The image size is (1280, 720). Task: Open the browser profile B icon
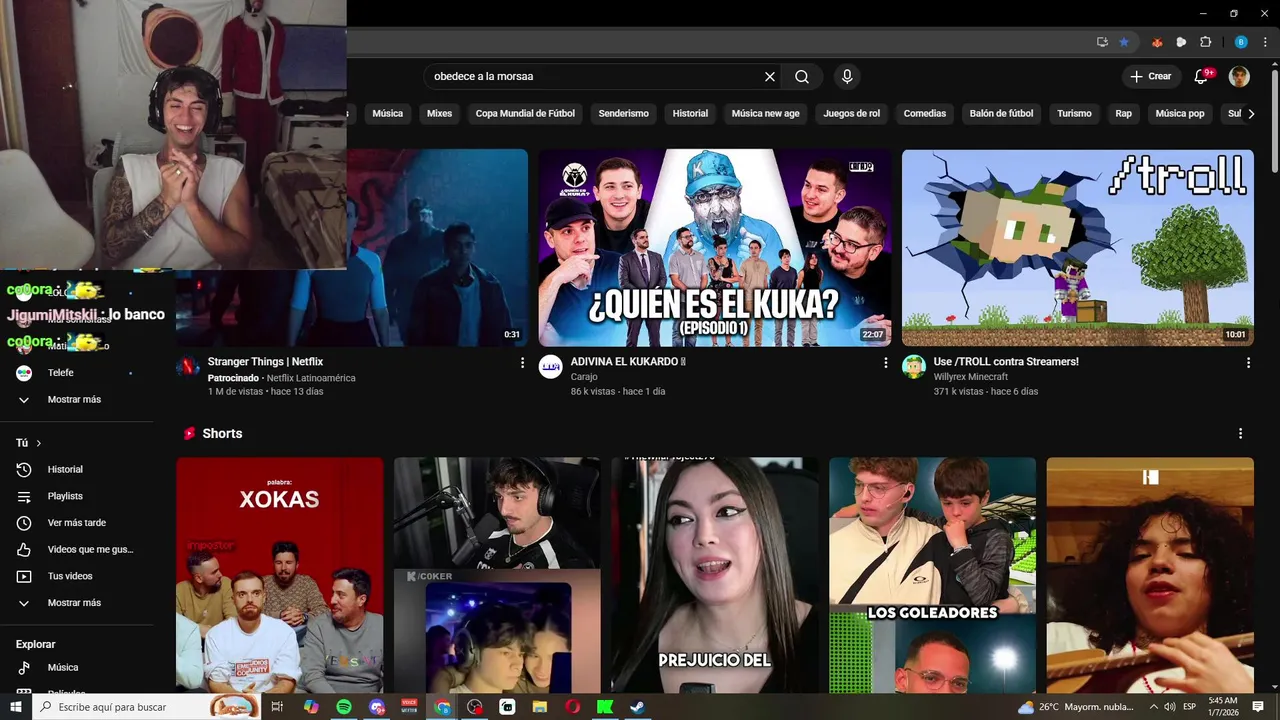tap(1241, 42)
